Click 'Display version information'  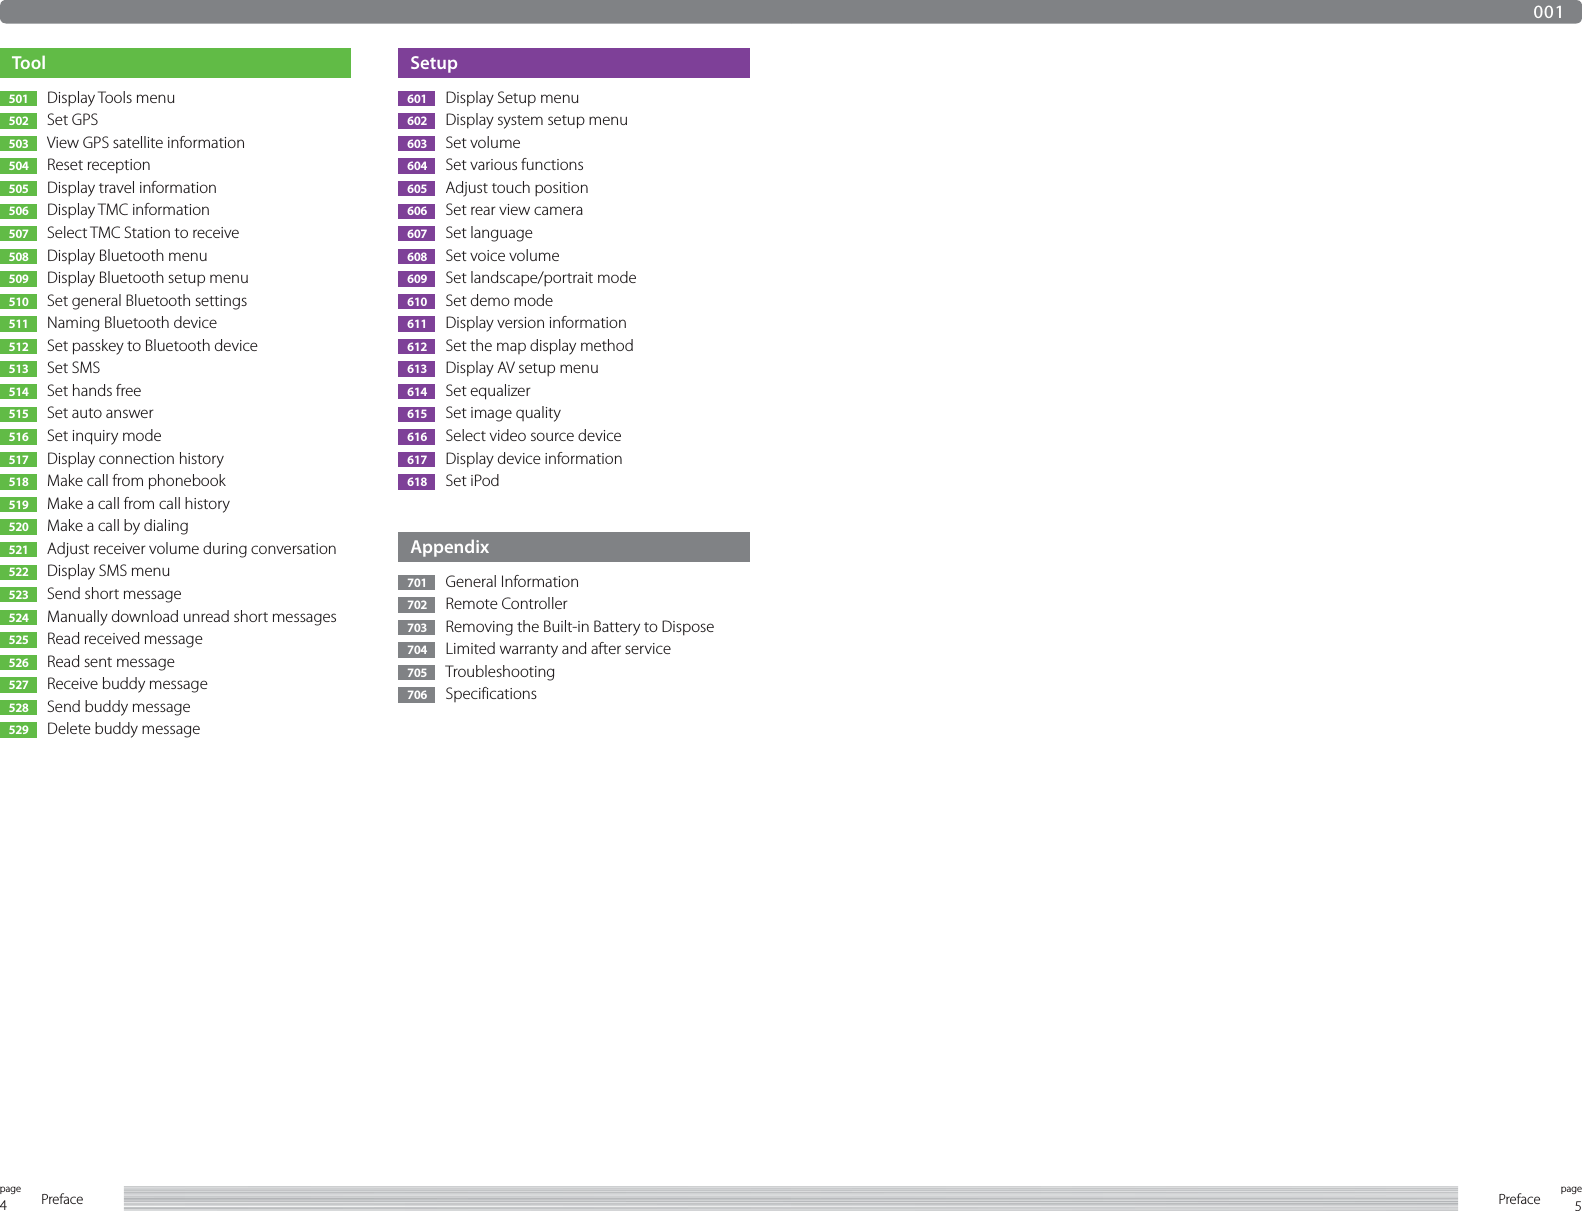(x=536, y=323)
